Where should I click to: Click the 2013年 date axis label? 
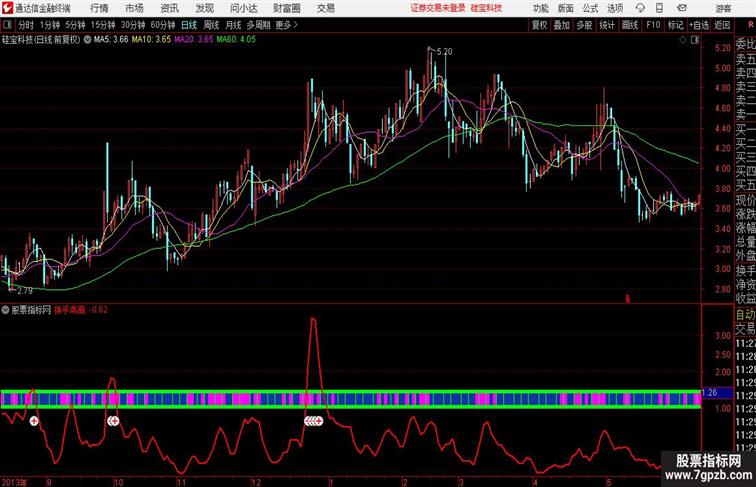(14, 482)
